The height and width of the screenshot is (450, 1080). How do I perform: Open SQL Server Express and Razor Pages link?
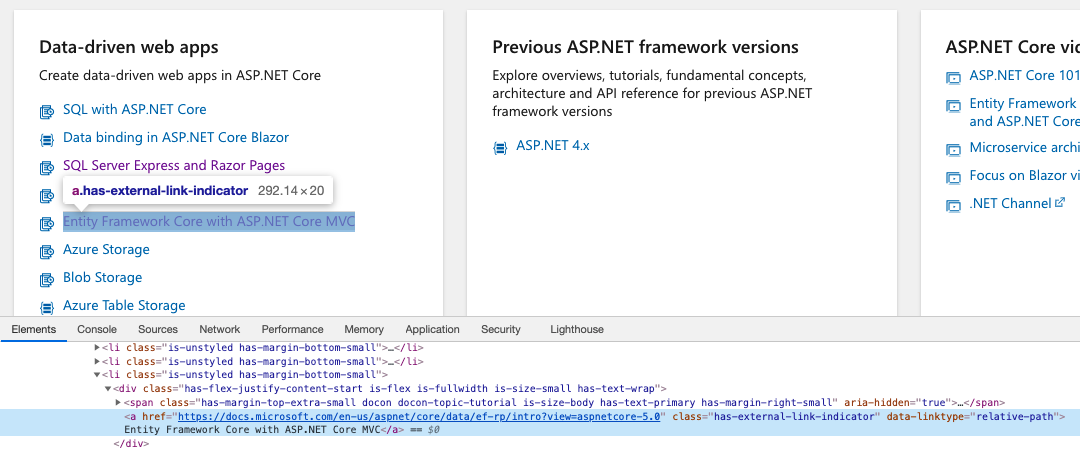[x=174, y=165]
